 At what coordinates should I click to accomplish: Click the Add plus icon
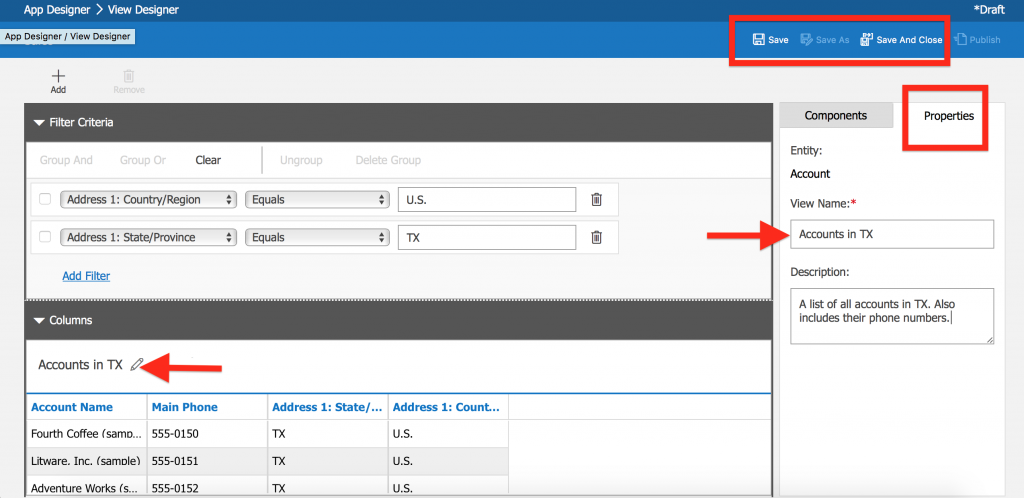pyautogui.click(x=58, y=76)
